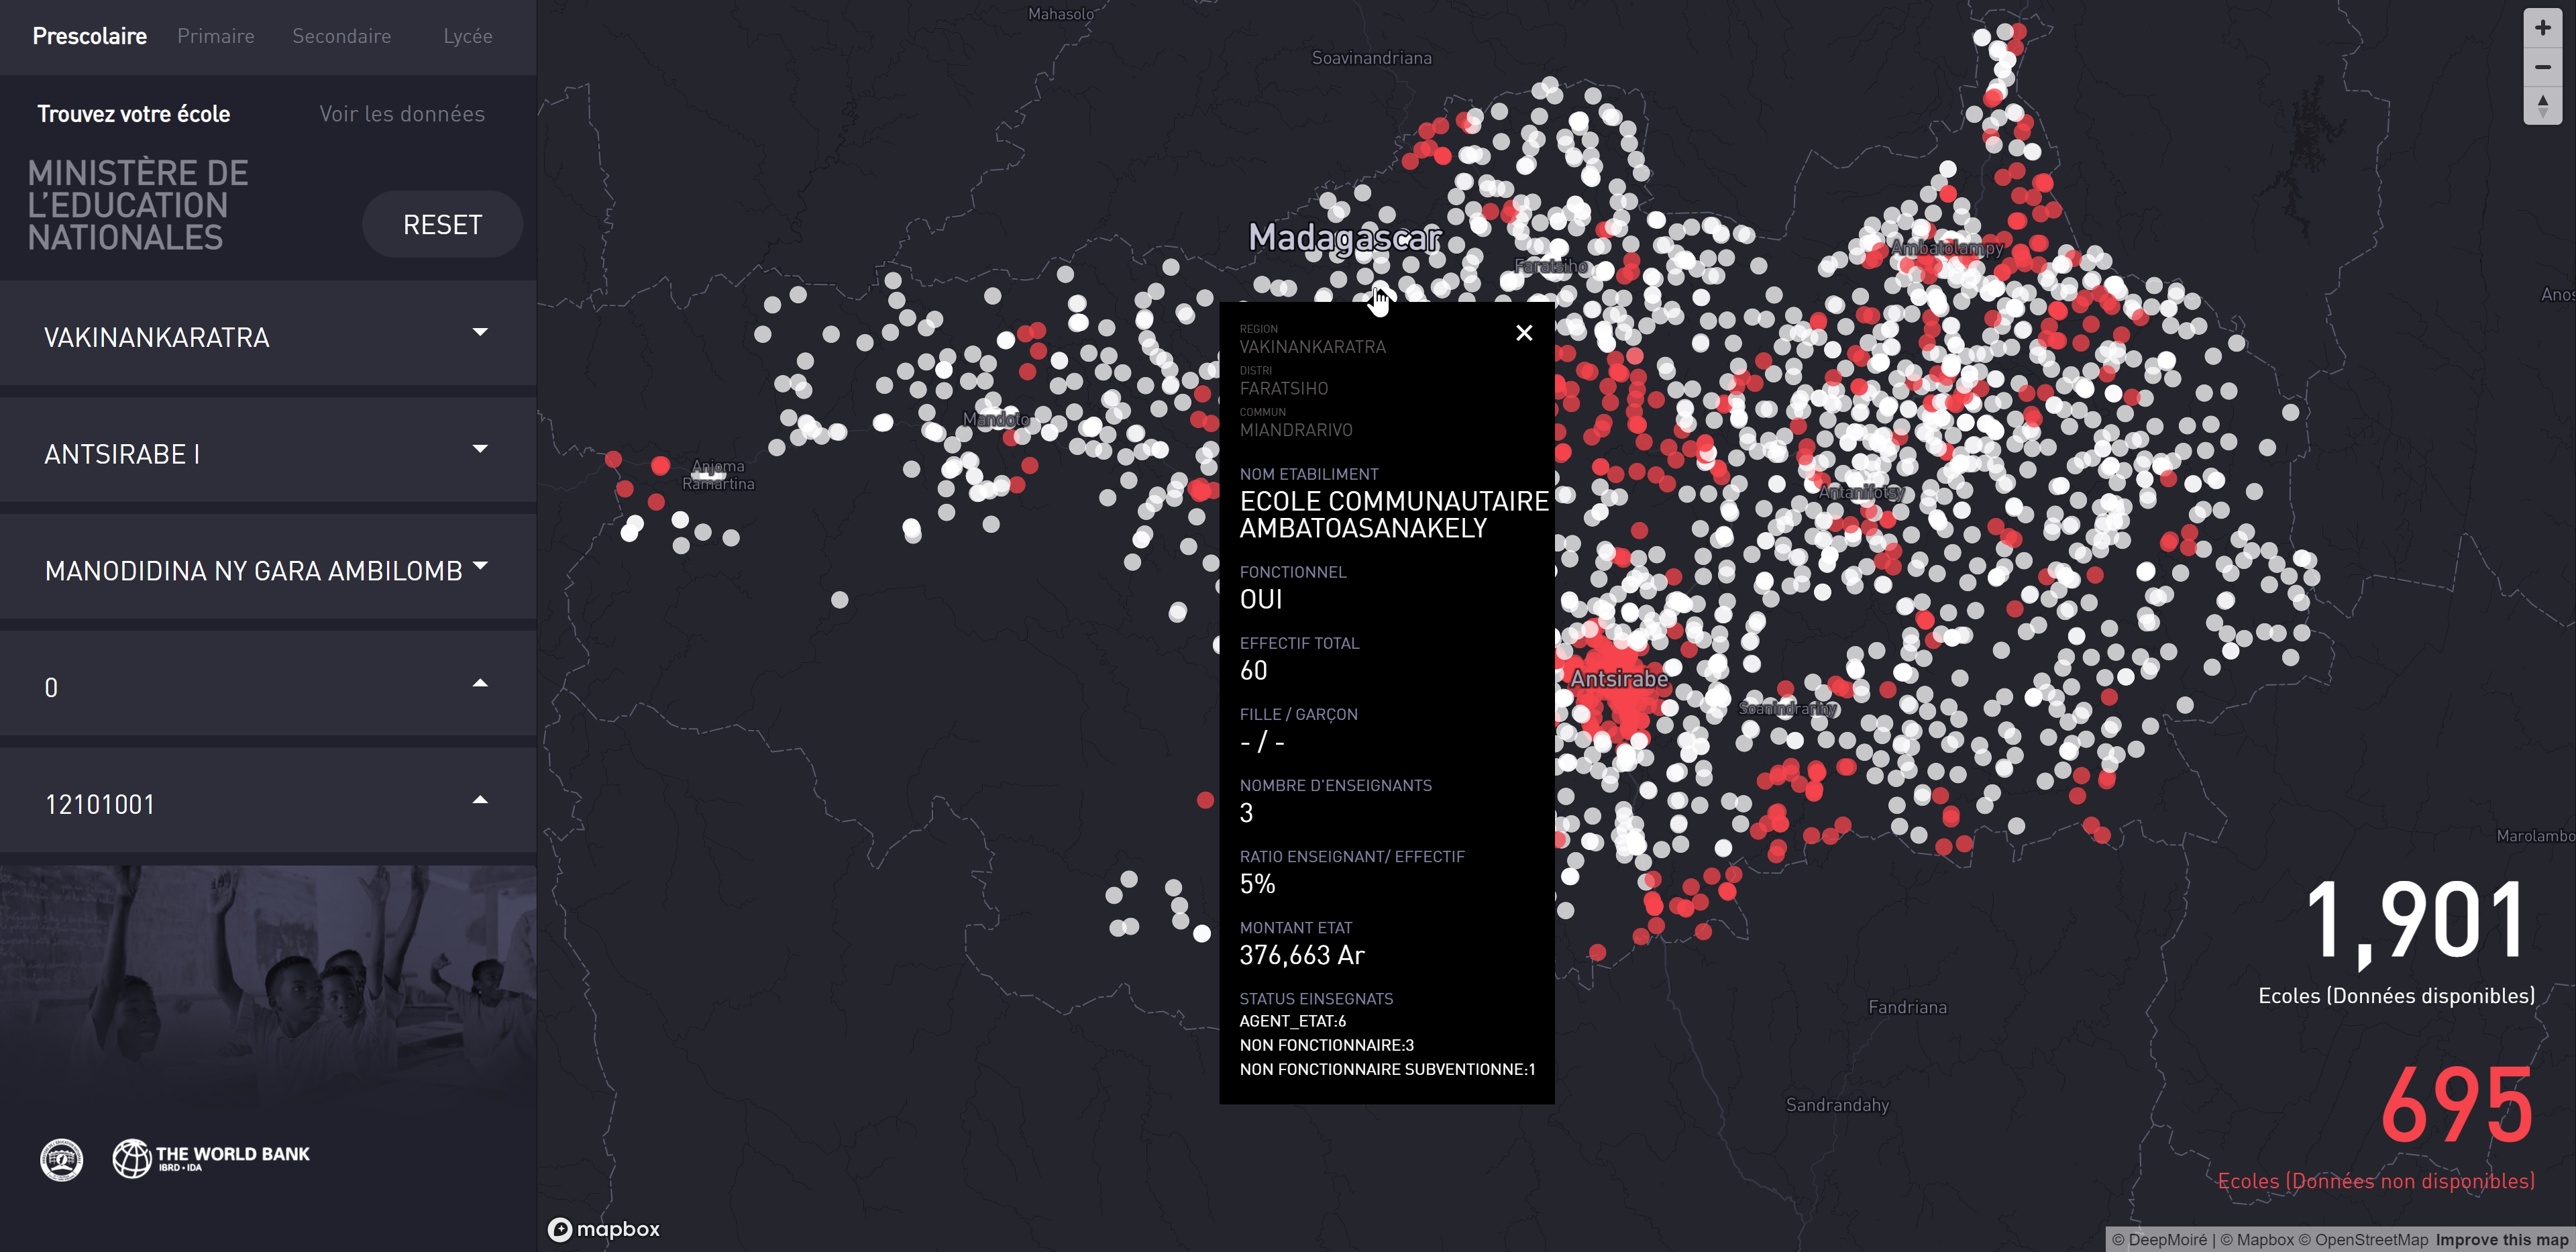
Task: Click the Mapbox logo
Action: [x=604, y=1229]
